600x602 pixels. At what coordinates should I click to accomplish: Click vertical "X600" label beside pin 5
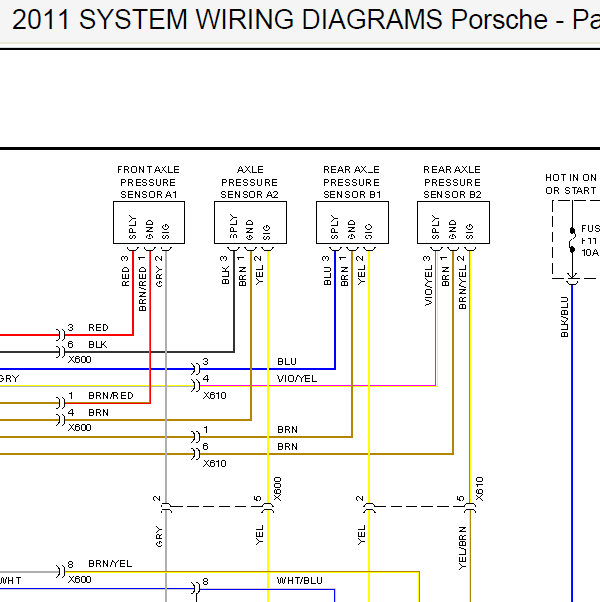pyautogui.click(x=278, y=489)
